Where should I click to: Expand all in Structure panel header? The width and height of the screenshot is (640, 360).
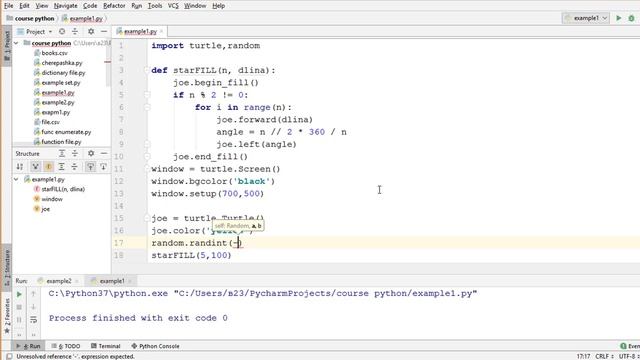[62, 153]
